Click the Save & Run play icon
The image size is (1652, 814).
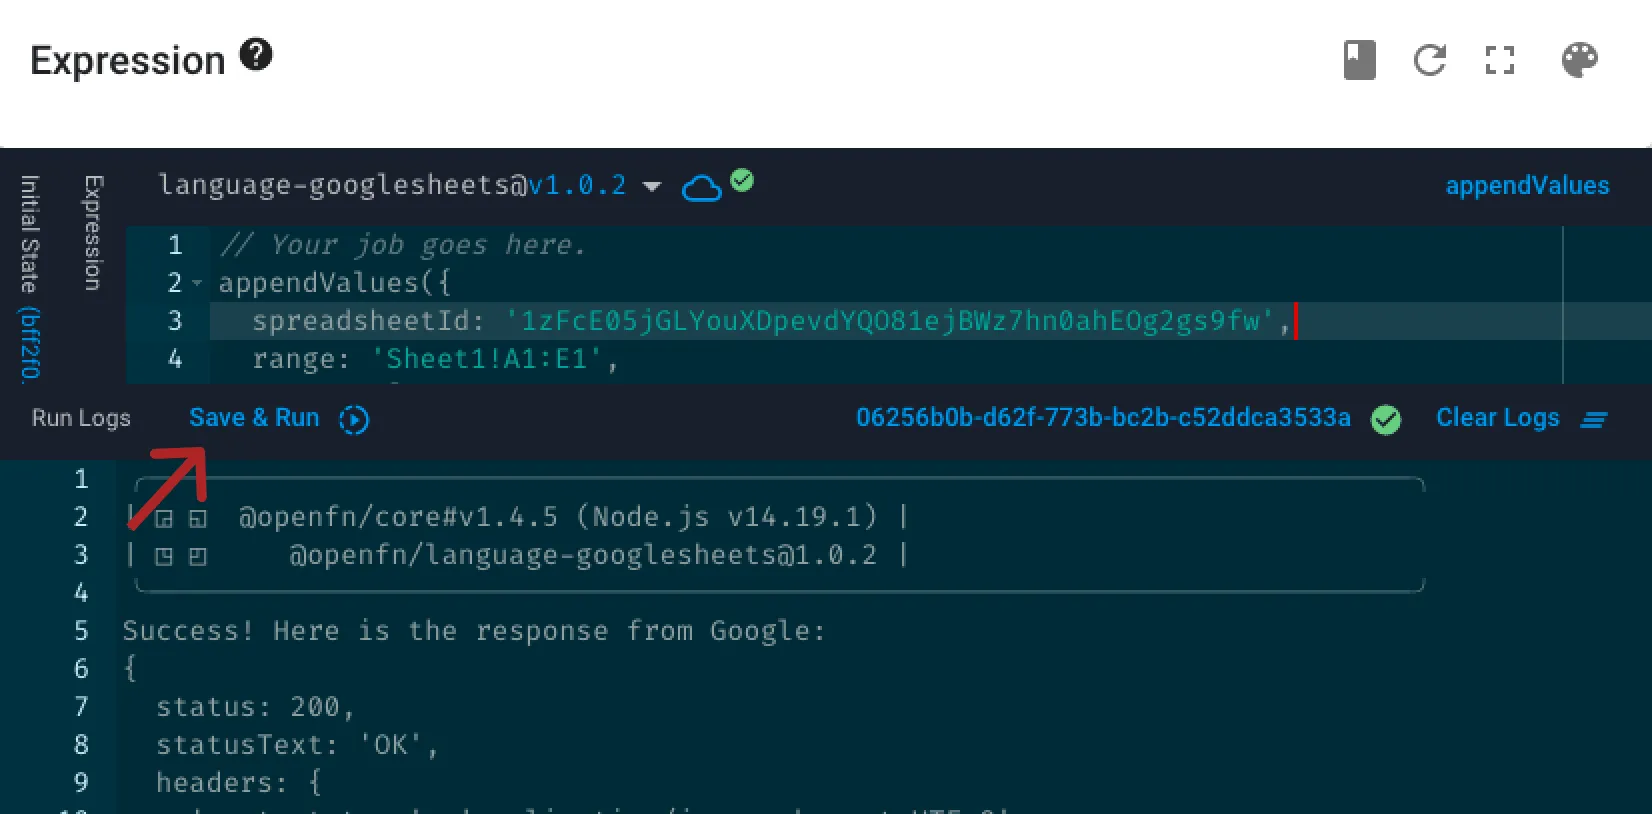pos(354,420)
